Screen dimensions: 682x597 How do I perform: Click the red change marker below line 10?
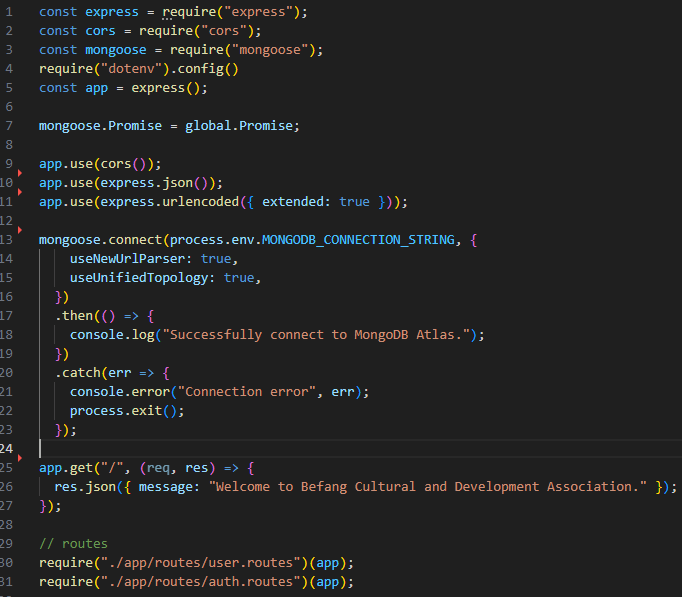(20, 192)
